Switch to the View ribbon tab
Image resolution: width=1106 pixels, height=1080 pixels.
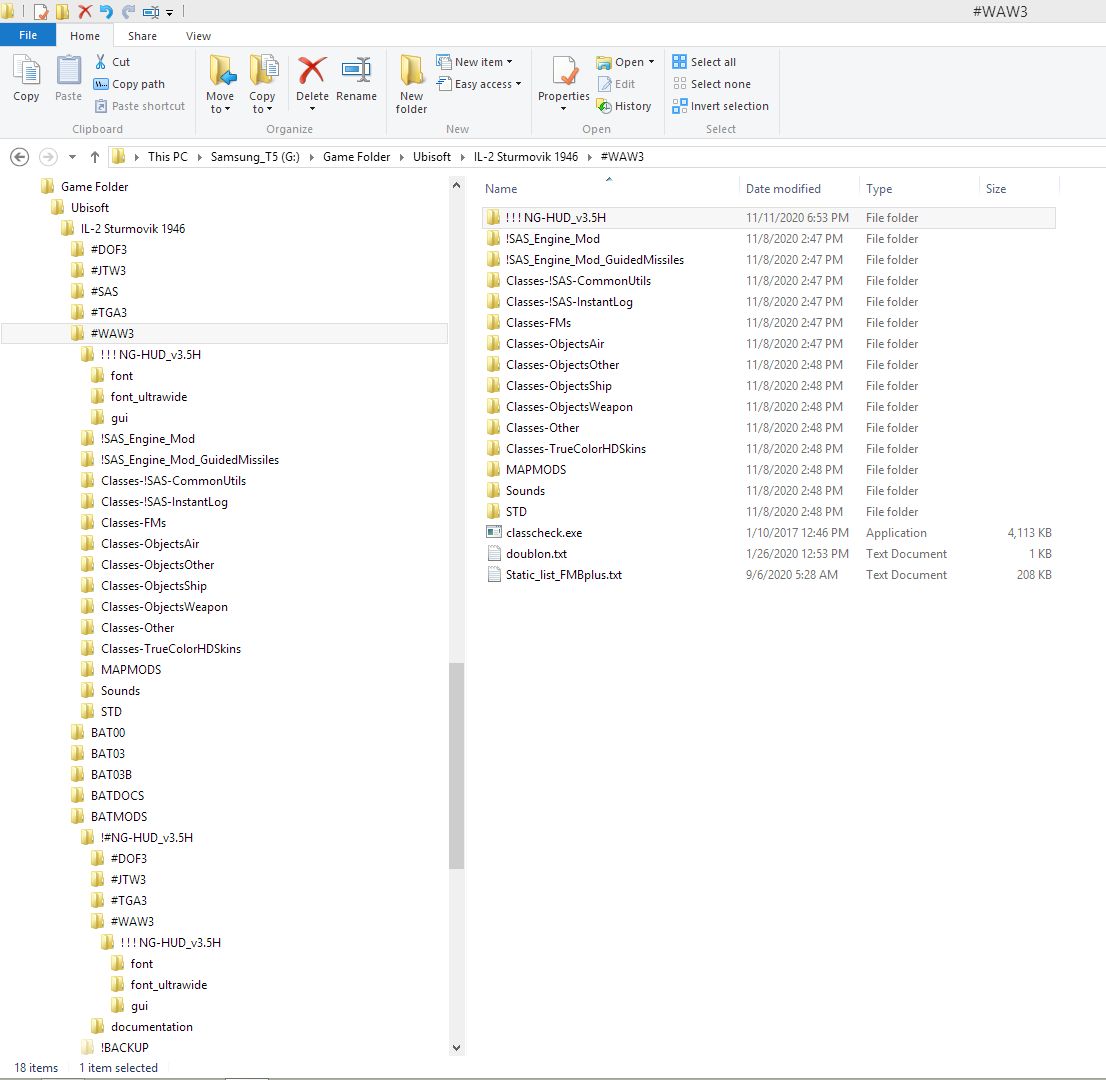tap(198, 36)
